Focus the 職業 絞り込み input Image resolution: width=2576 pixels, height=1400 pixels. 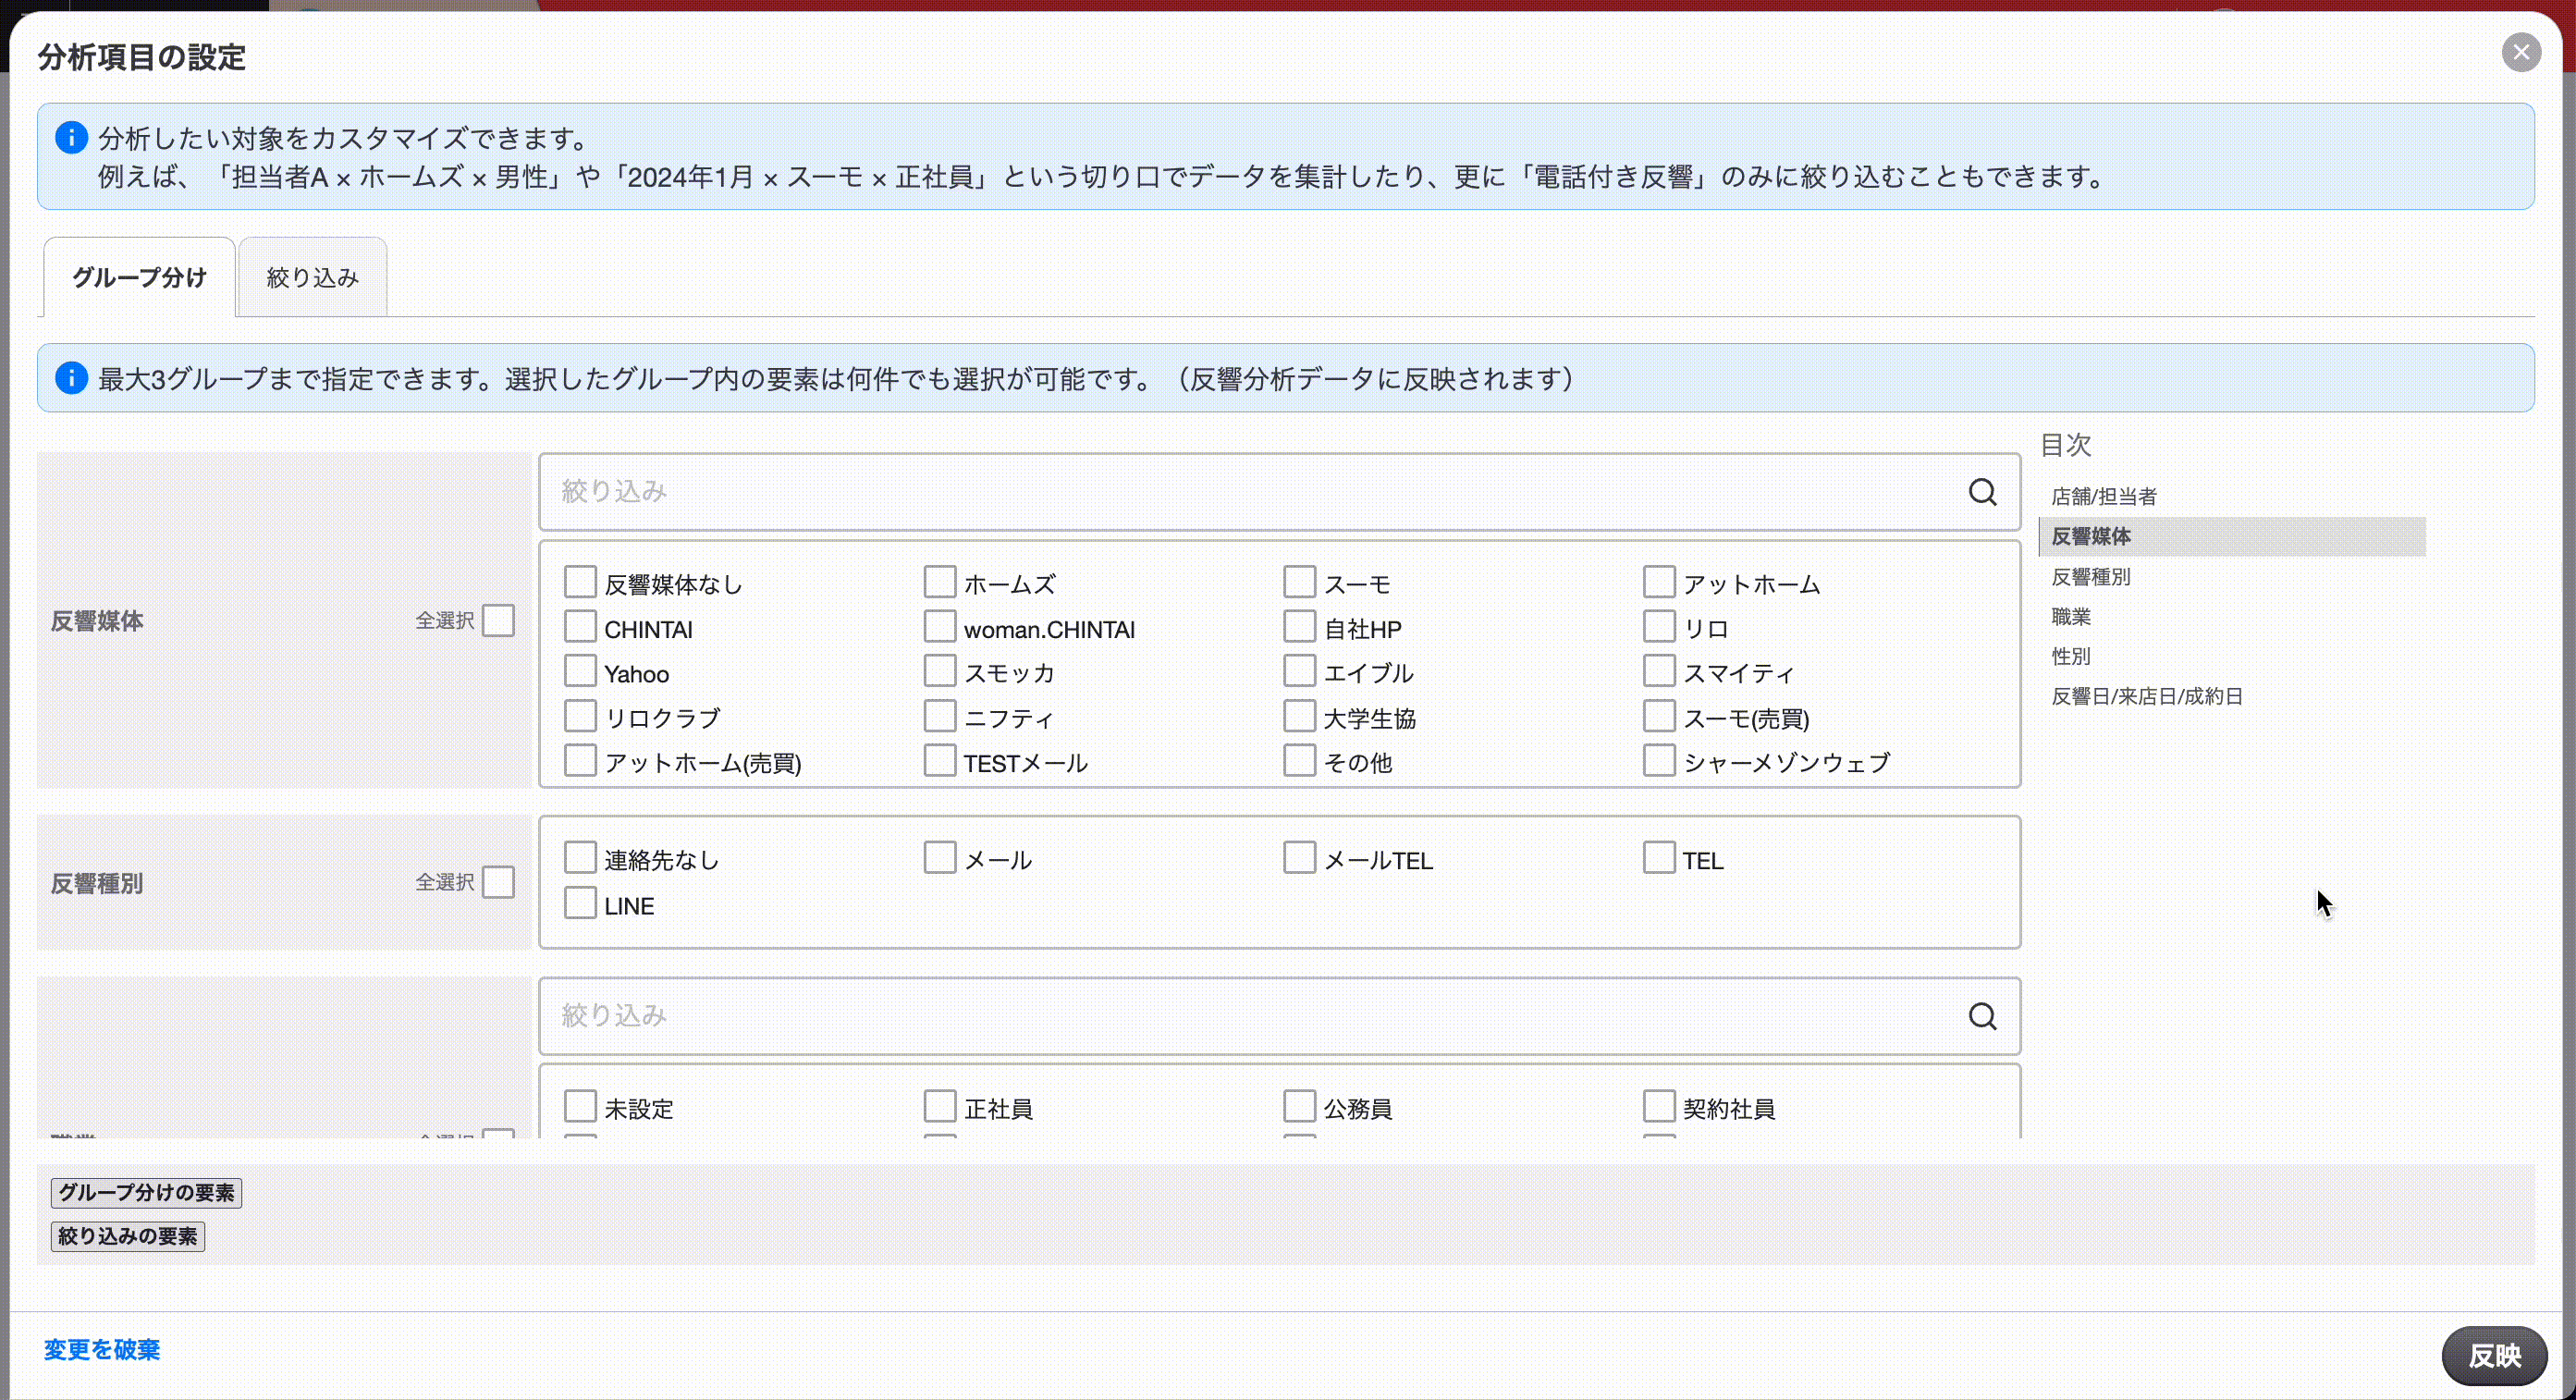1279,1016
